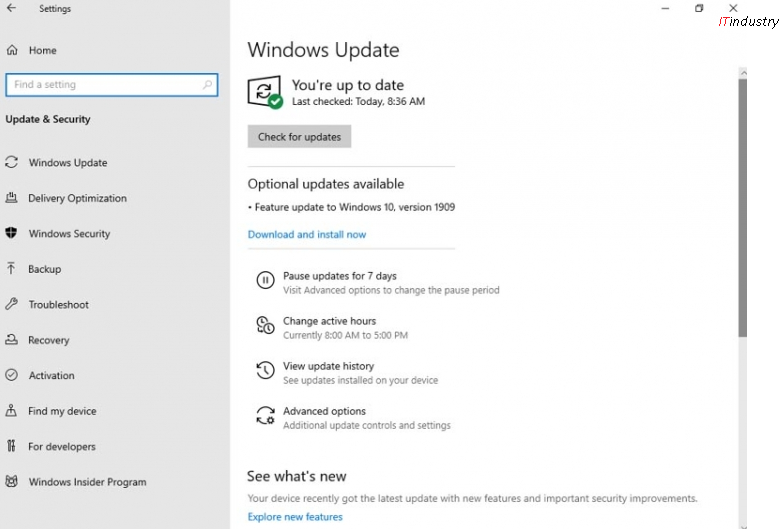Click the Windows Security shield icon

[x=11, y=233]
